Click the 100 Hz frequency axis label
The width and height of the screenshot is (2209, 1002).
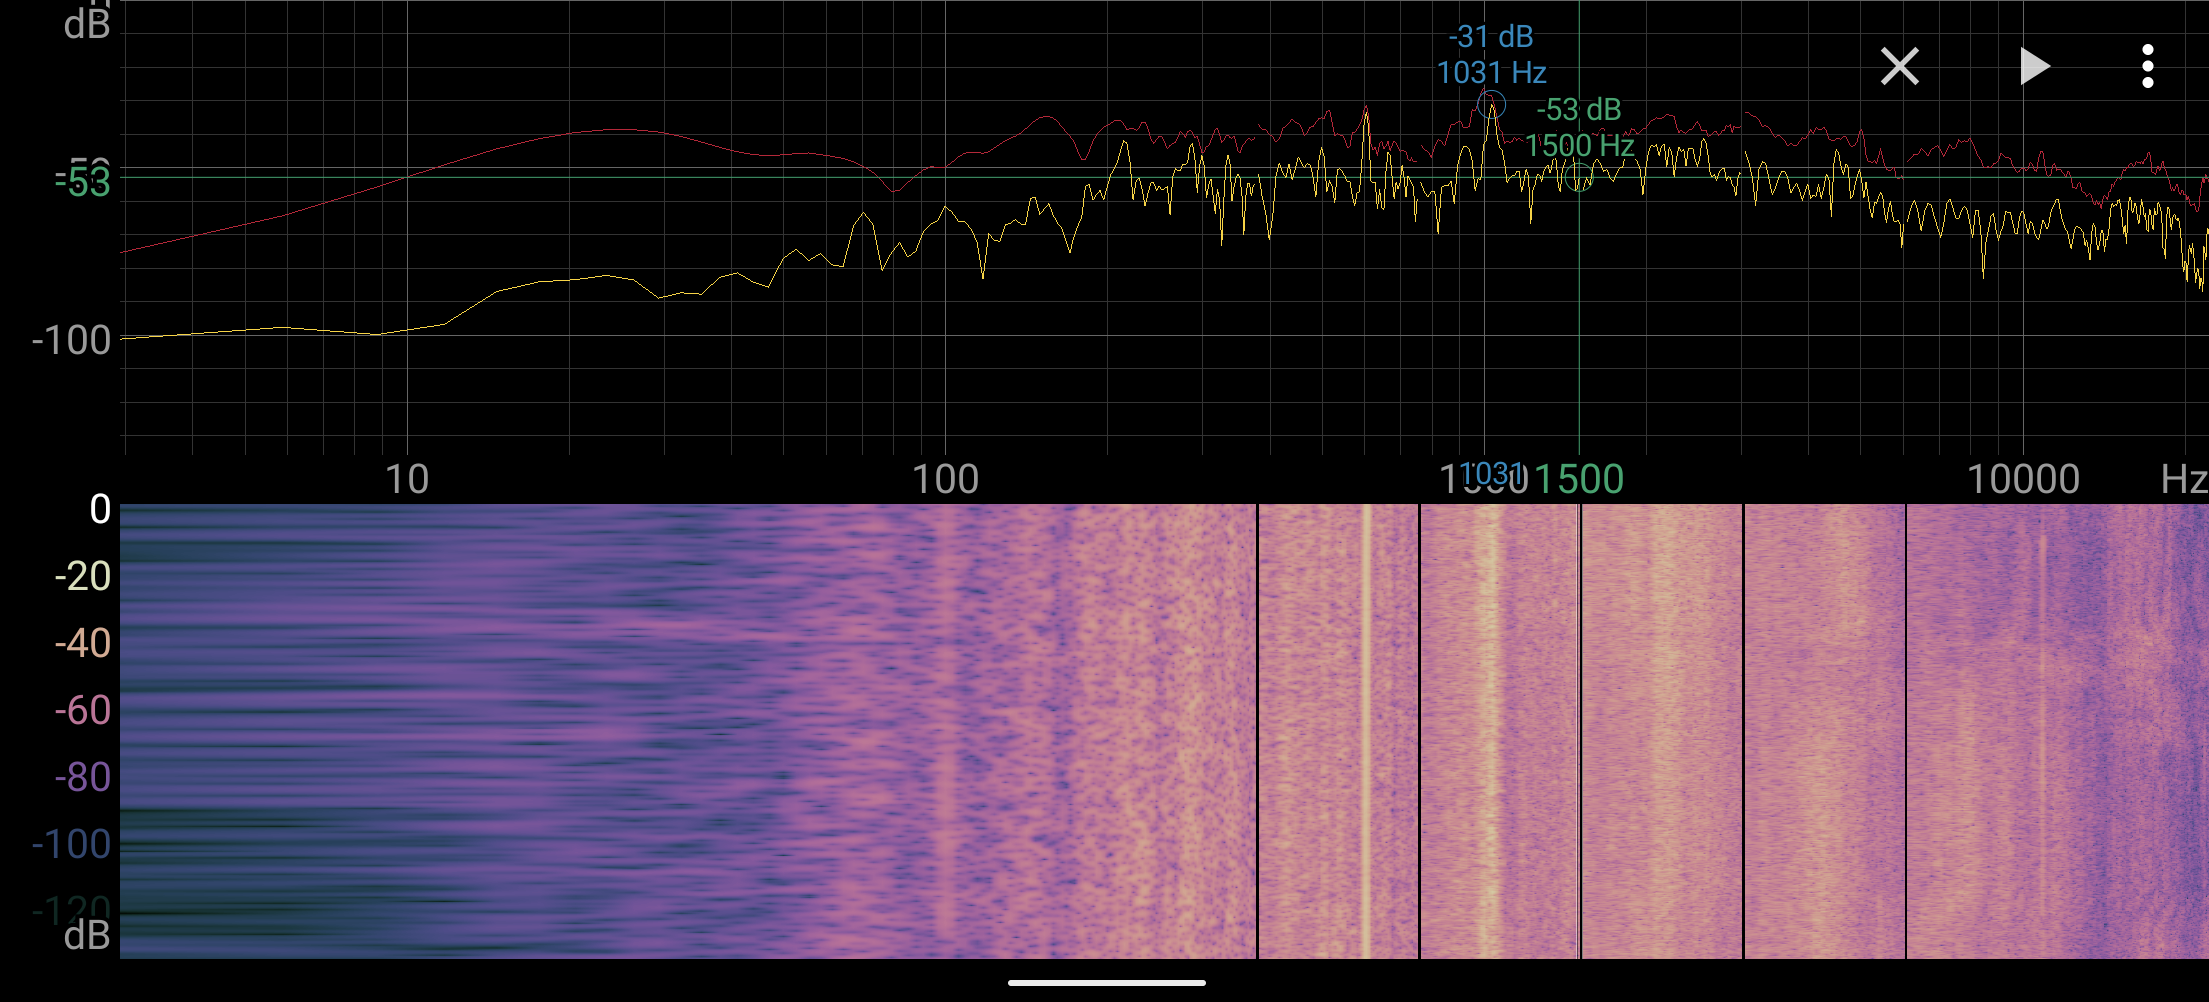pyautogui.click(x=945, y=480)
